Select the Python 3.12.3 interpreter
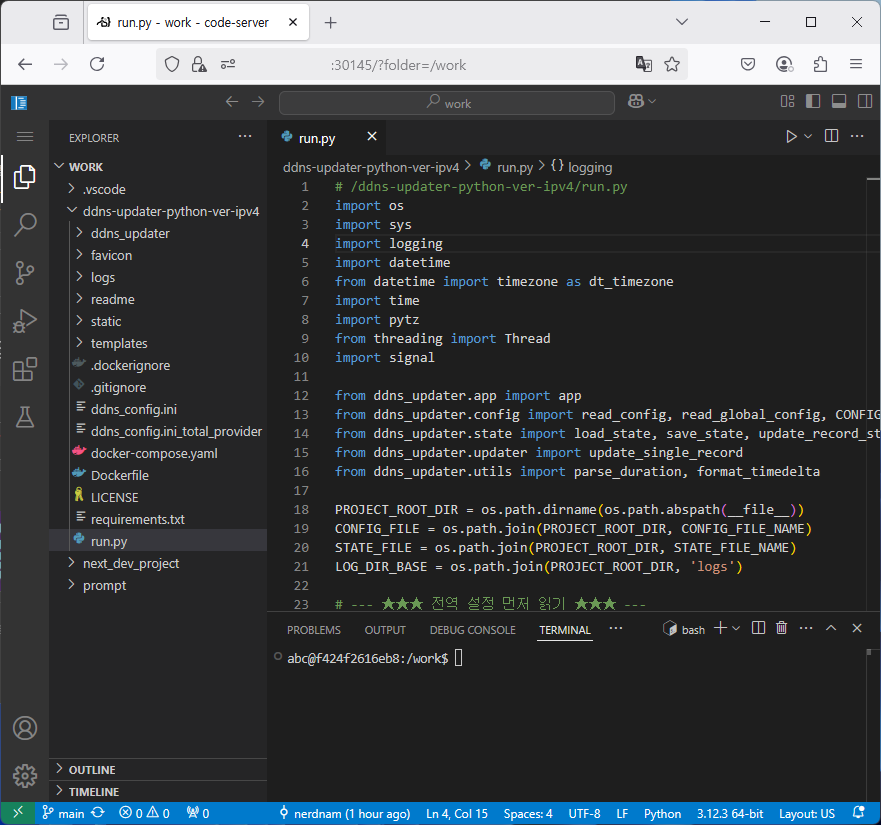881x825 pixels. point(729,813)
